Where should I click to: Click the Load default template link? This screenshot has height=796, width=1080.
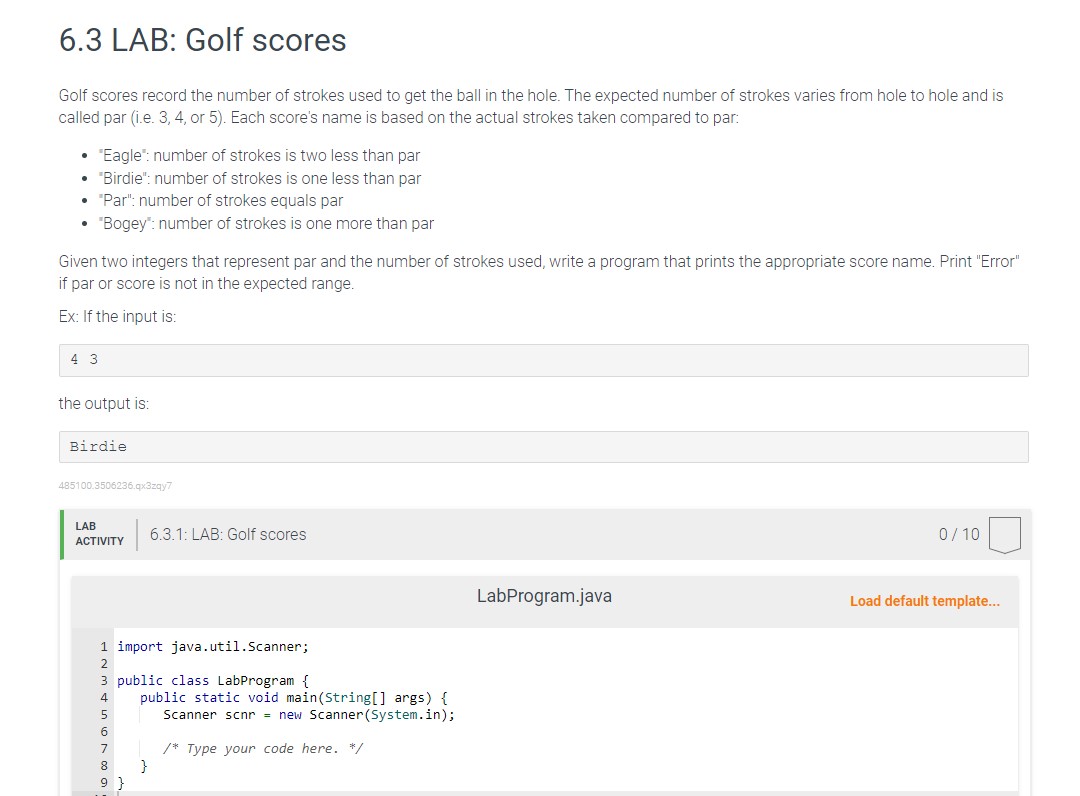[924, 601]
